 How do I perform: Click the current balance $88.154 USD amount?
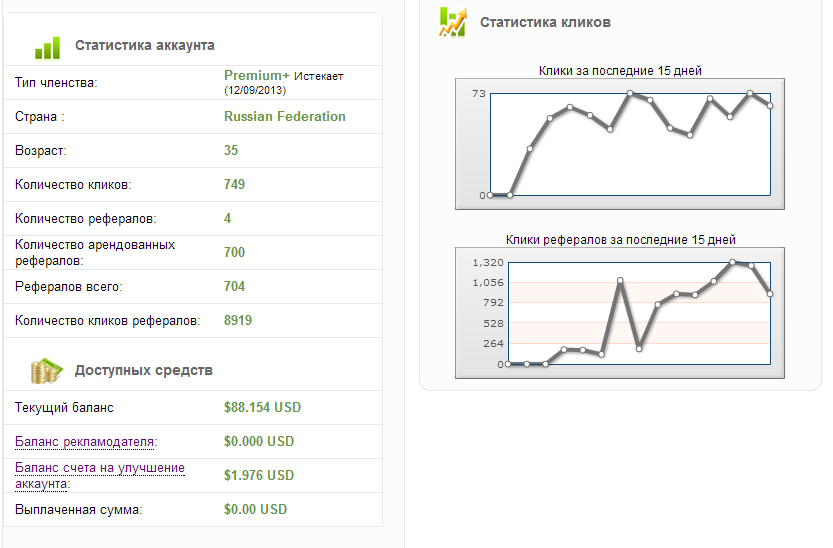point(262,408)
